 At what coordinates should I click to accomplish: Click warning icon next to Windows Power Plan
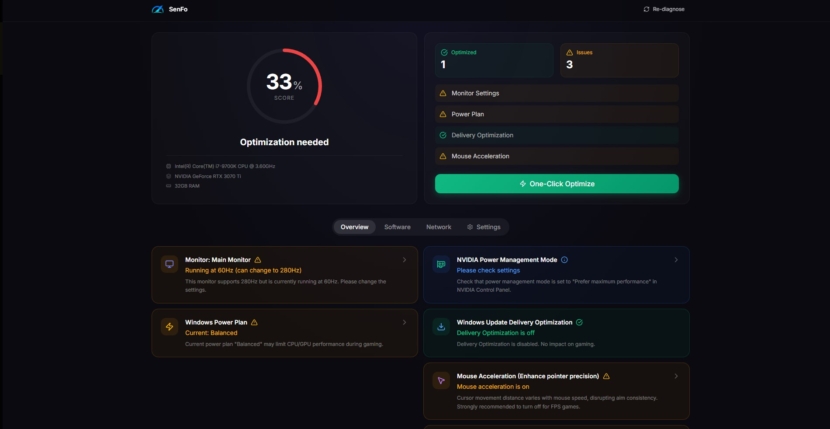click(254, 322)
